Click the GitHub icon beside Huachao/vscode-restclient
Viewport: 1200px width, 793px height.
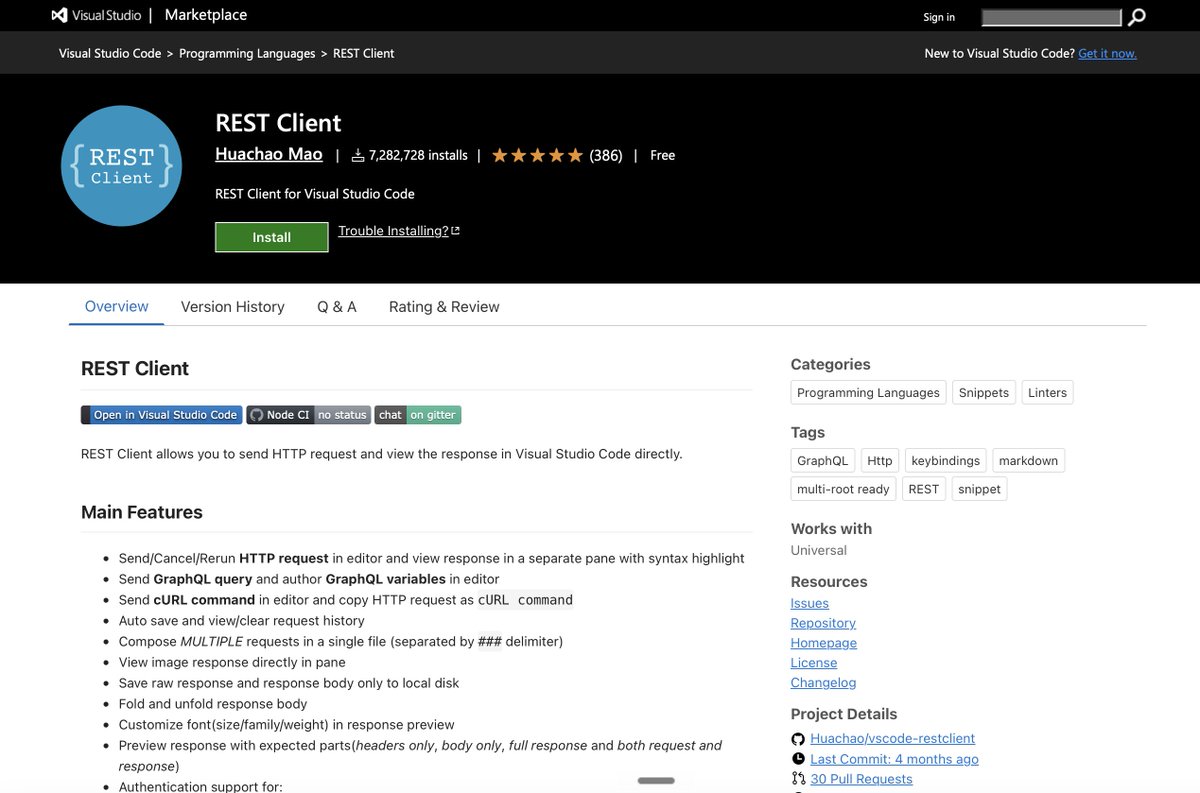coord(798,739)
